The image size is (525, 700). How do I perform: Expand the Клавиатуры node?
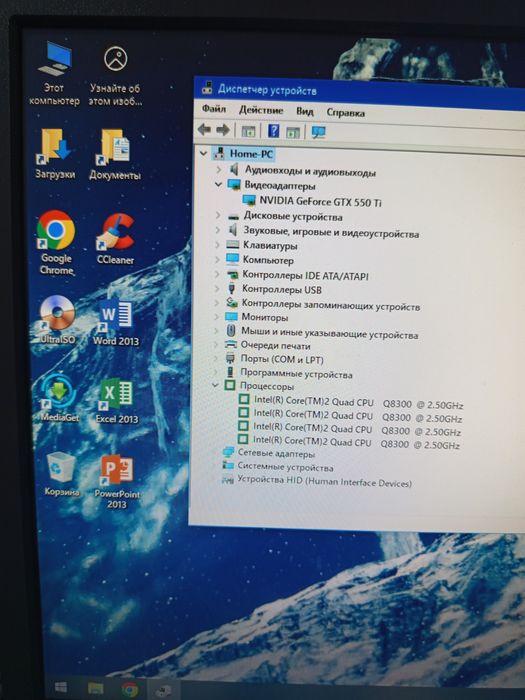point(217,245)
